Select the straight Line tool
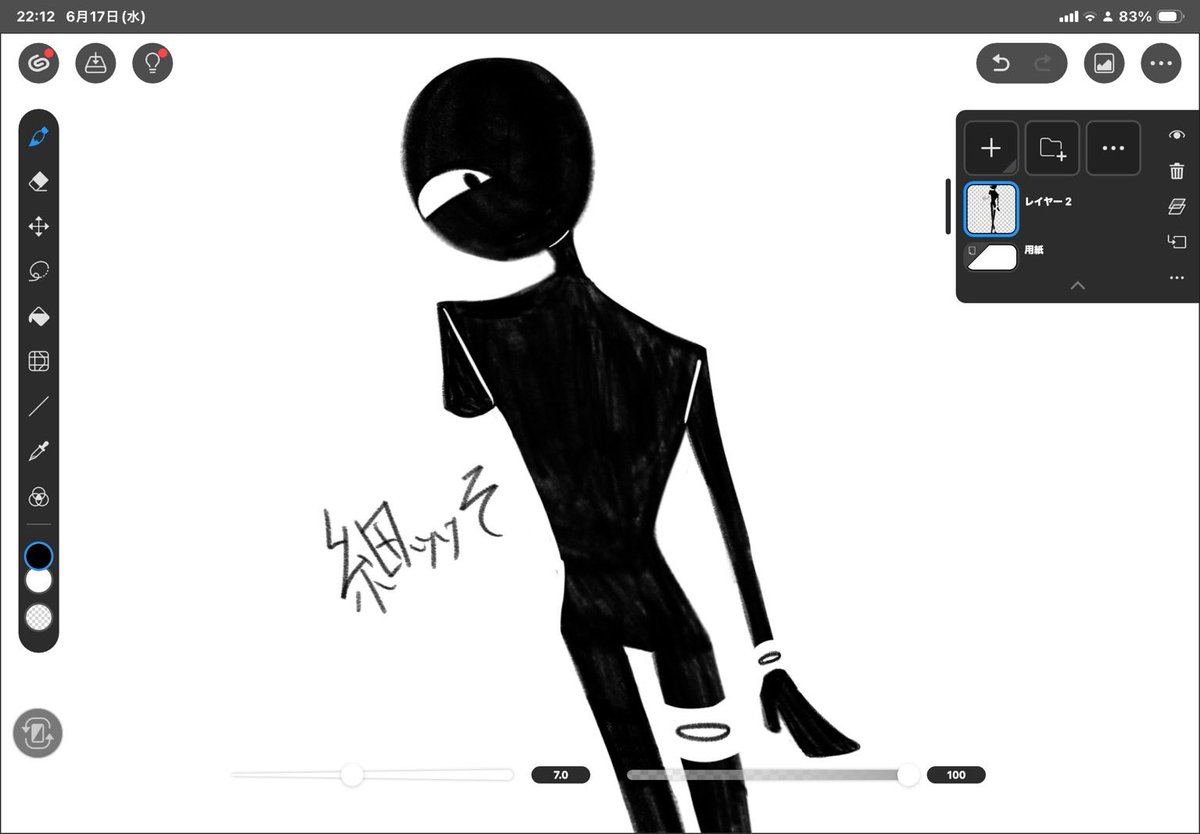The width and height of the screenshot is (1200, 834). [x=39, y=406]
